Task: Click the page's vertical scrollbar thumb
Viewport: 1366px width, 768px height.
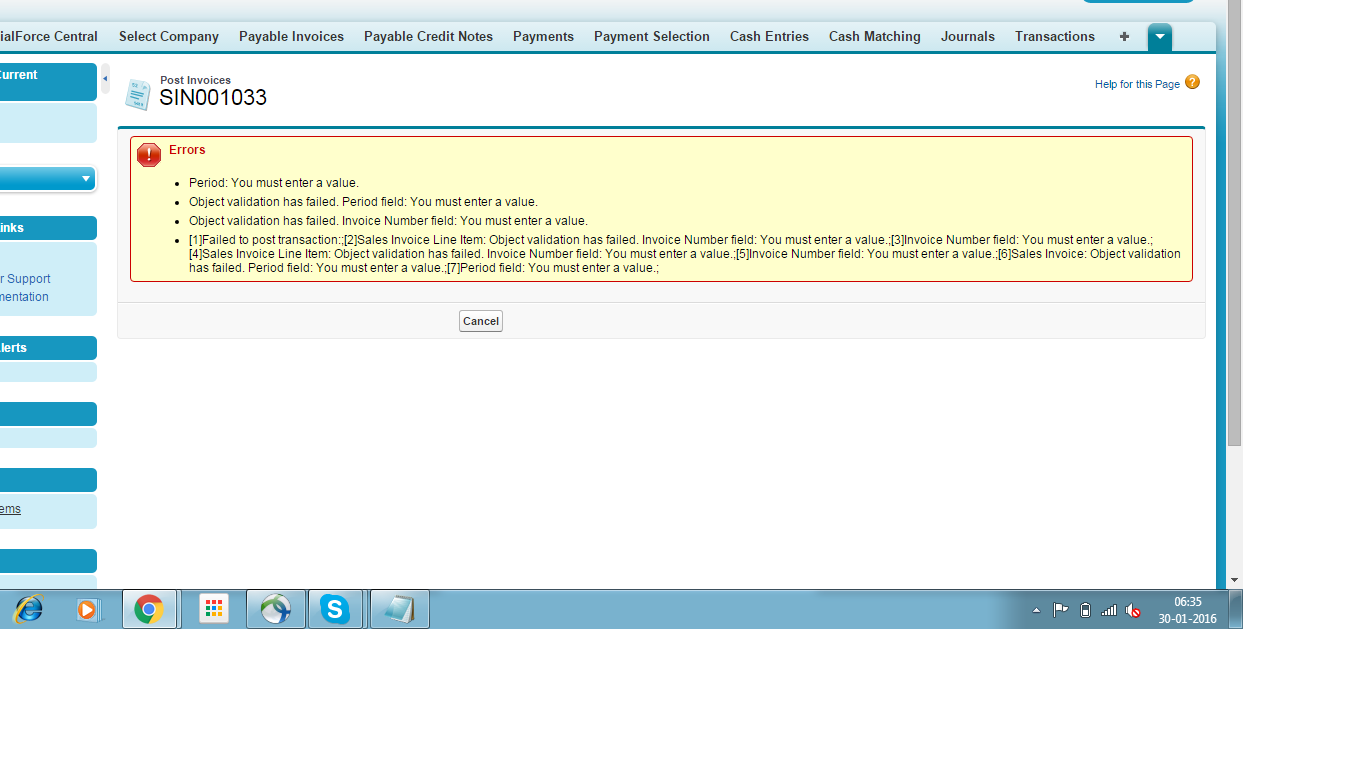Action: tap(1234, 222)
